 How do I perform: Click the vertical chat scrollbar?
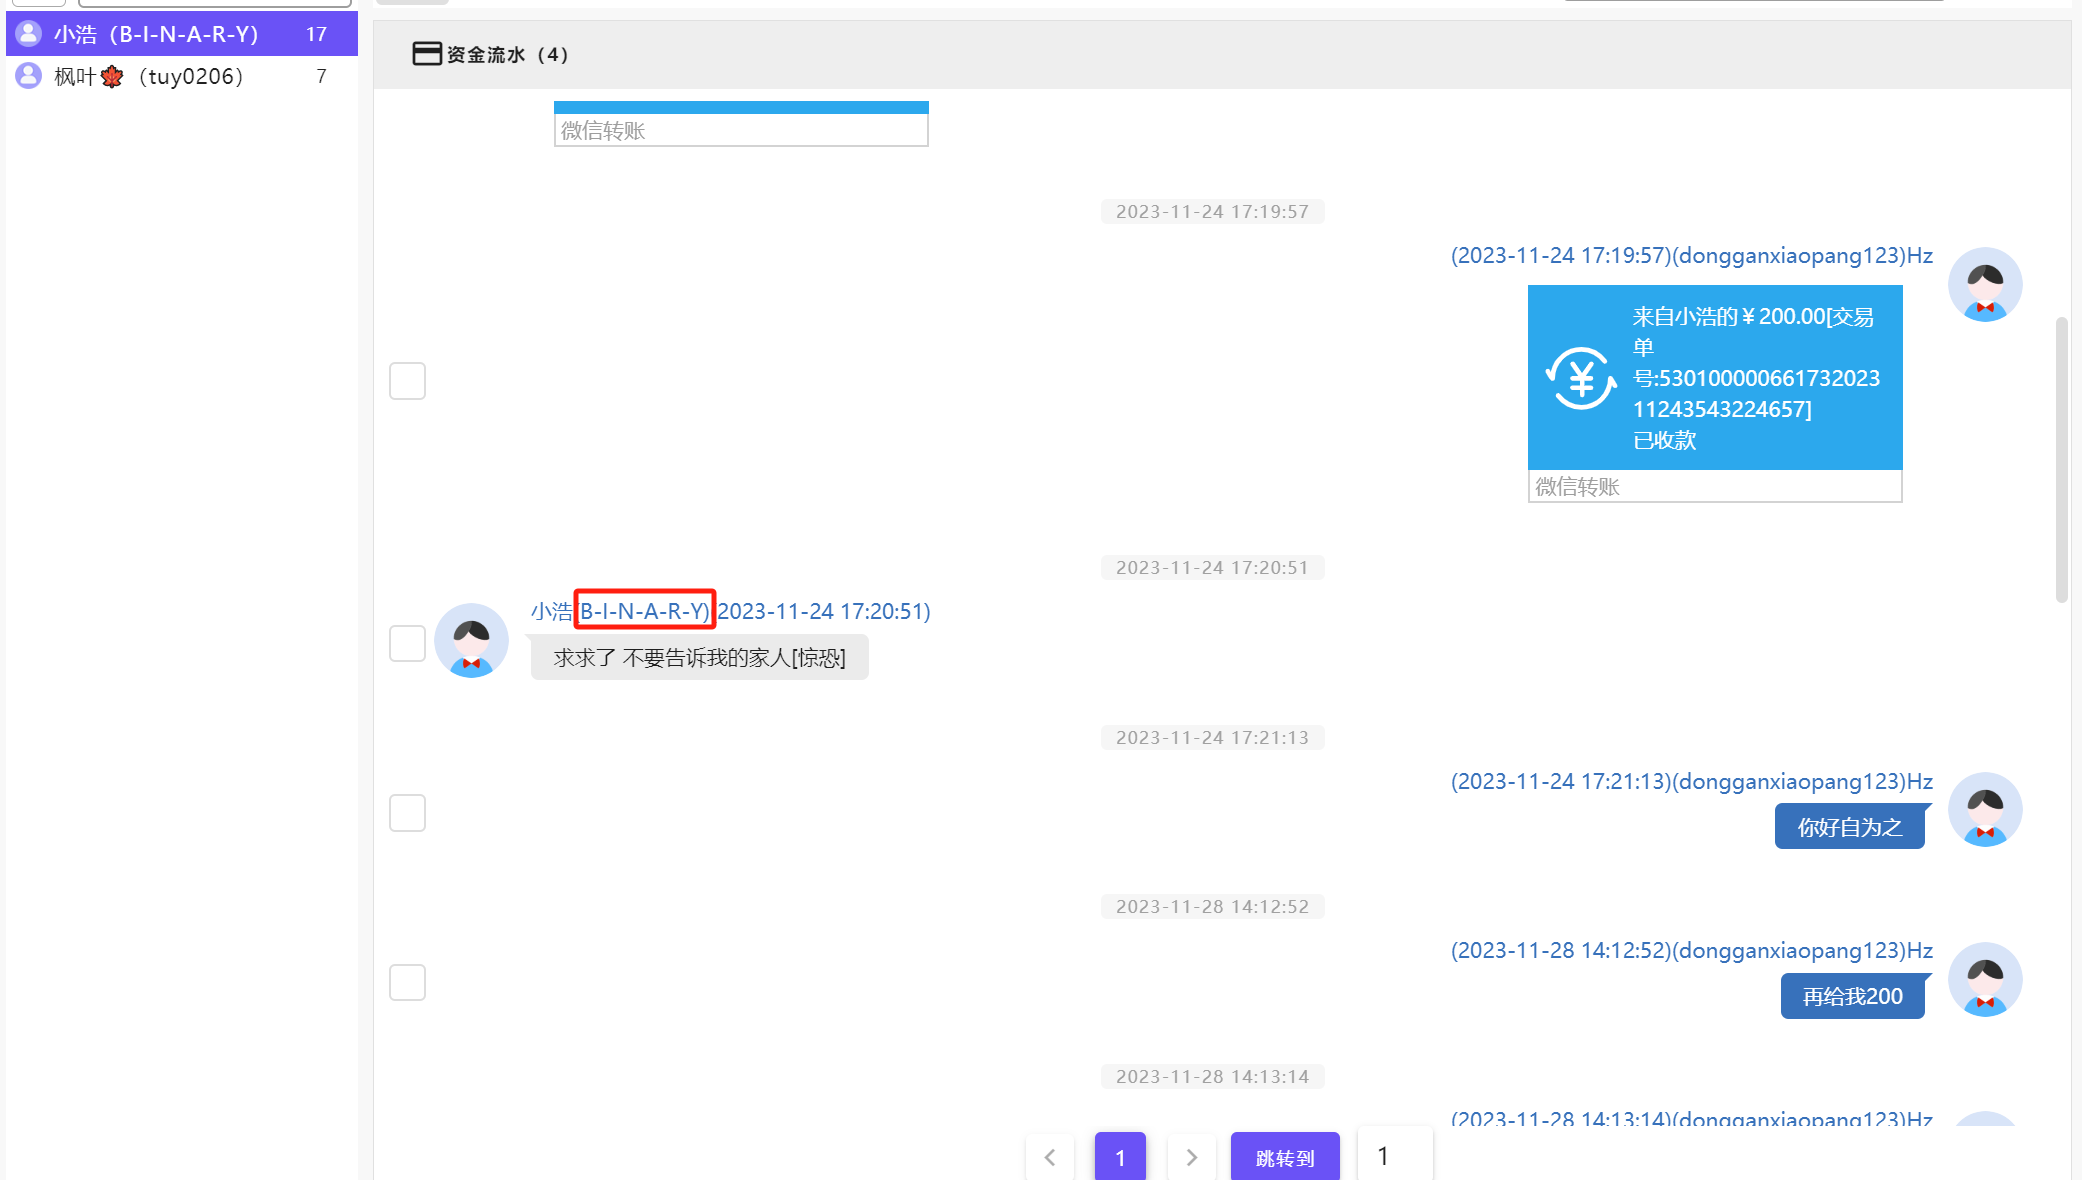pyautogui.click(x=2061, y=460)
